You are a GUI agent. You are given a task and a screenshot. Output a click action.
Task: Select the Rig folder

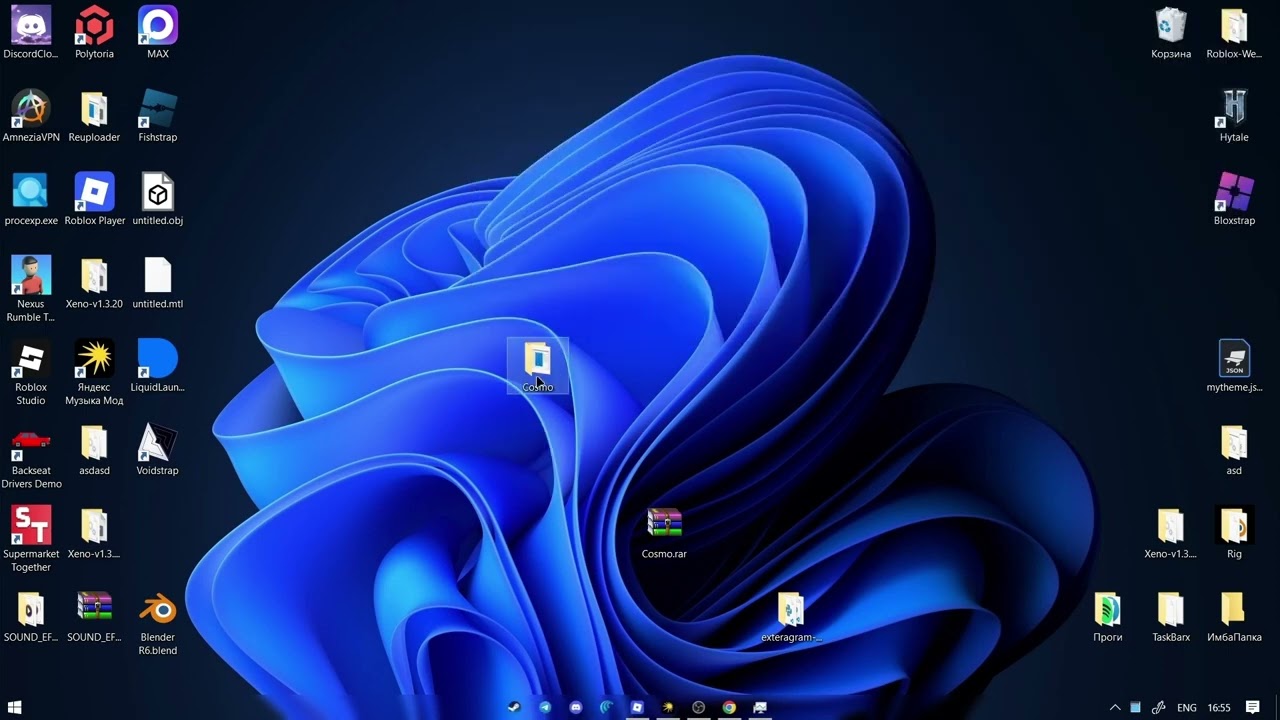(x=1234, y=533)
